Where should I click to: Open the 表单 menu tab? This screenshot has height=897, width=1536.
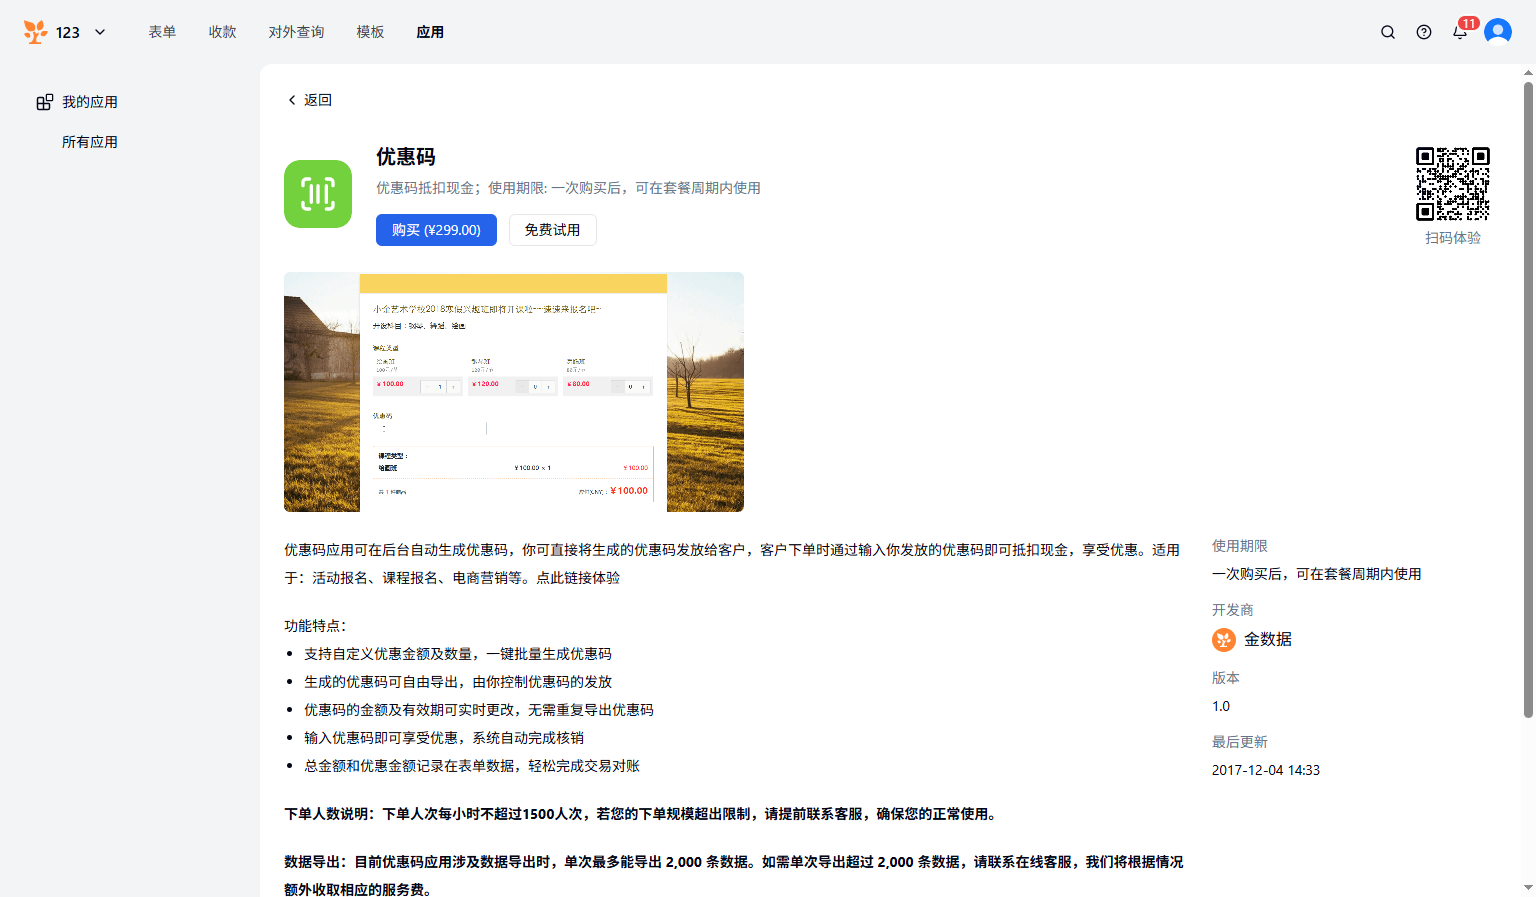(162, 32)
